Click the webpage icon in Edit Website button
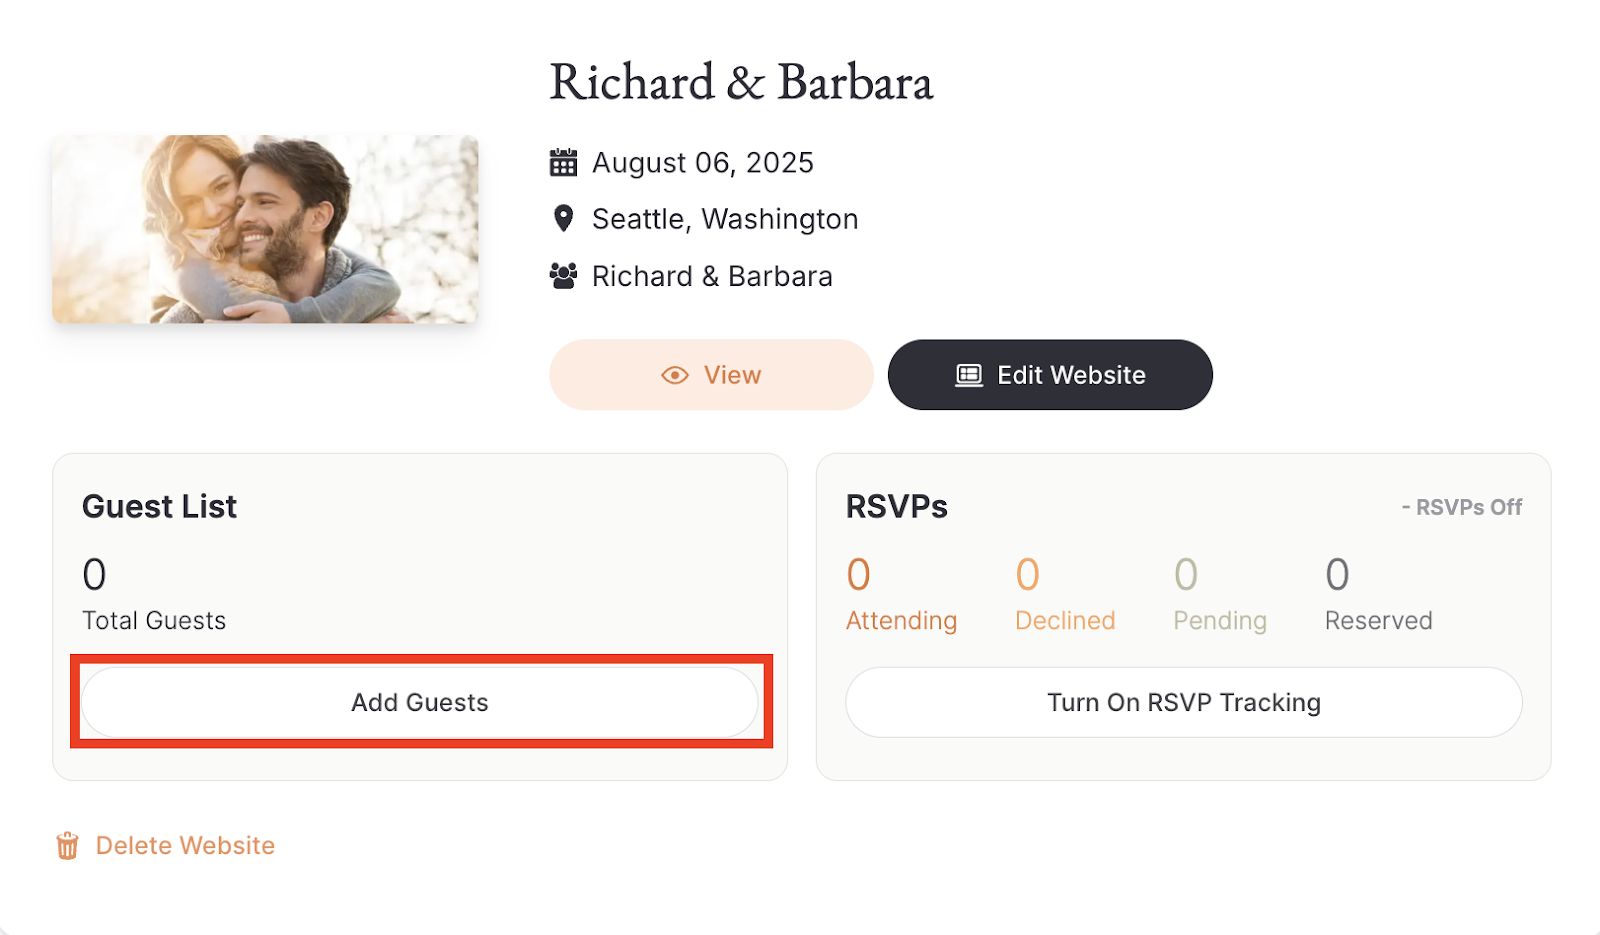 (x=969, y=375)
